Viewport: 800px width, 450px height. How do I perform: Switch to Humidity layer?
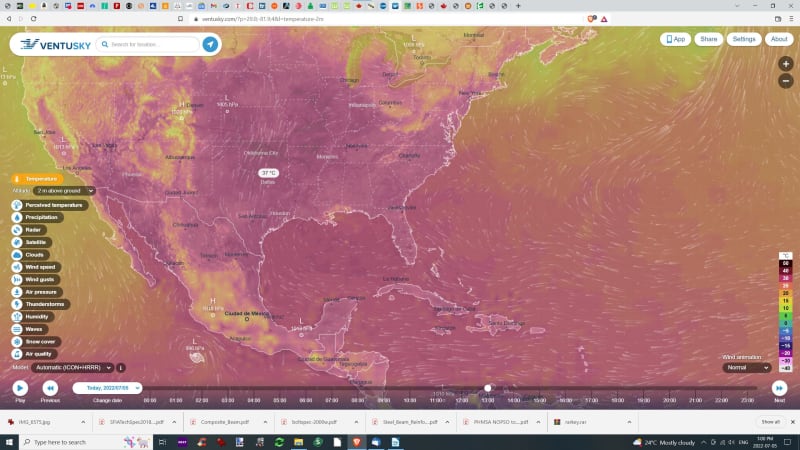pyautogui.click(x=33, y=317)
